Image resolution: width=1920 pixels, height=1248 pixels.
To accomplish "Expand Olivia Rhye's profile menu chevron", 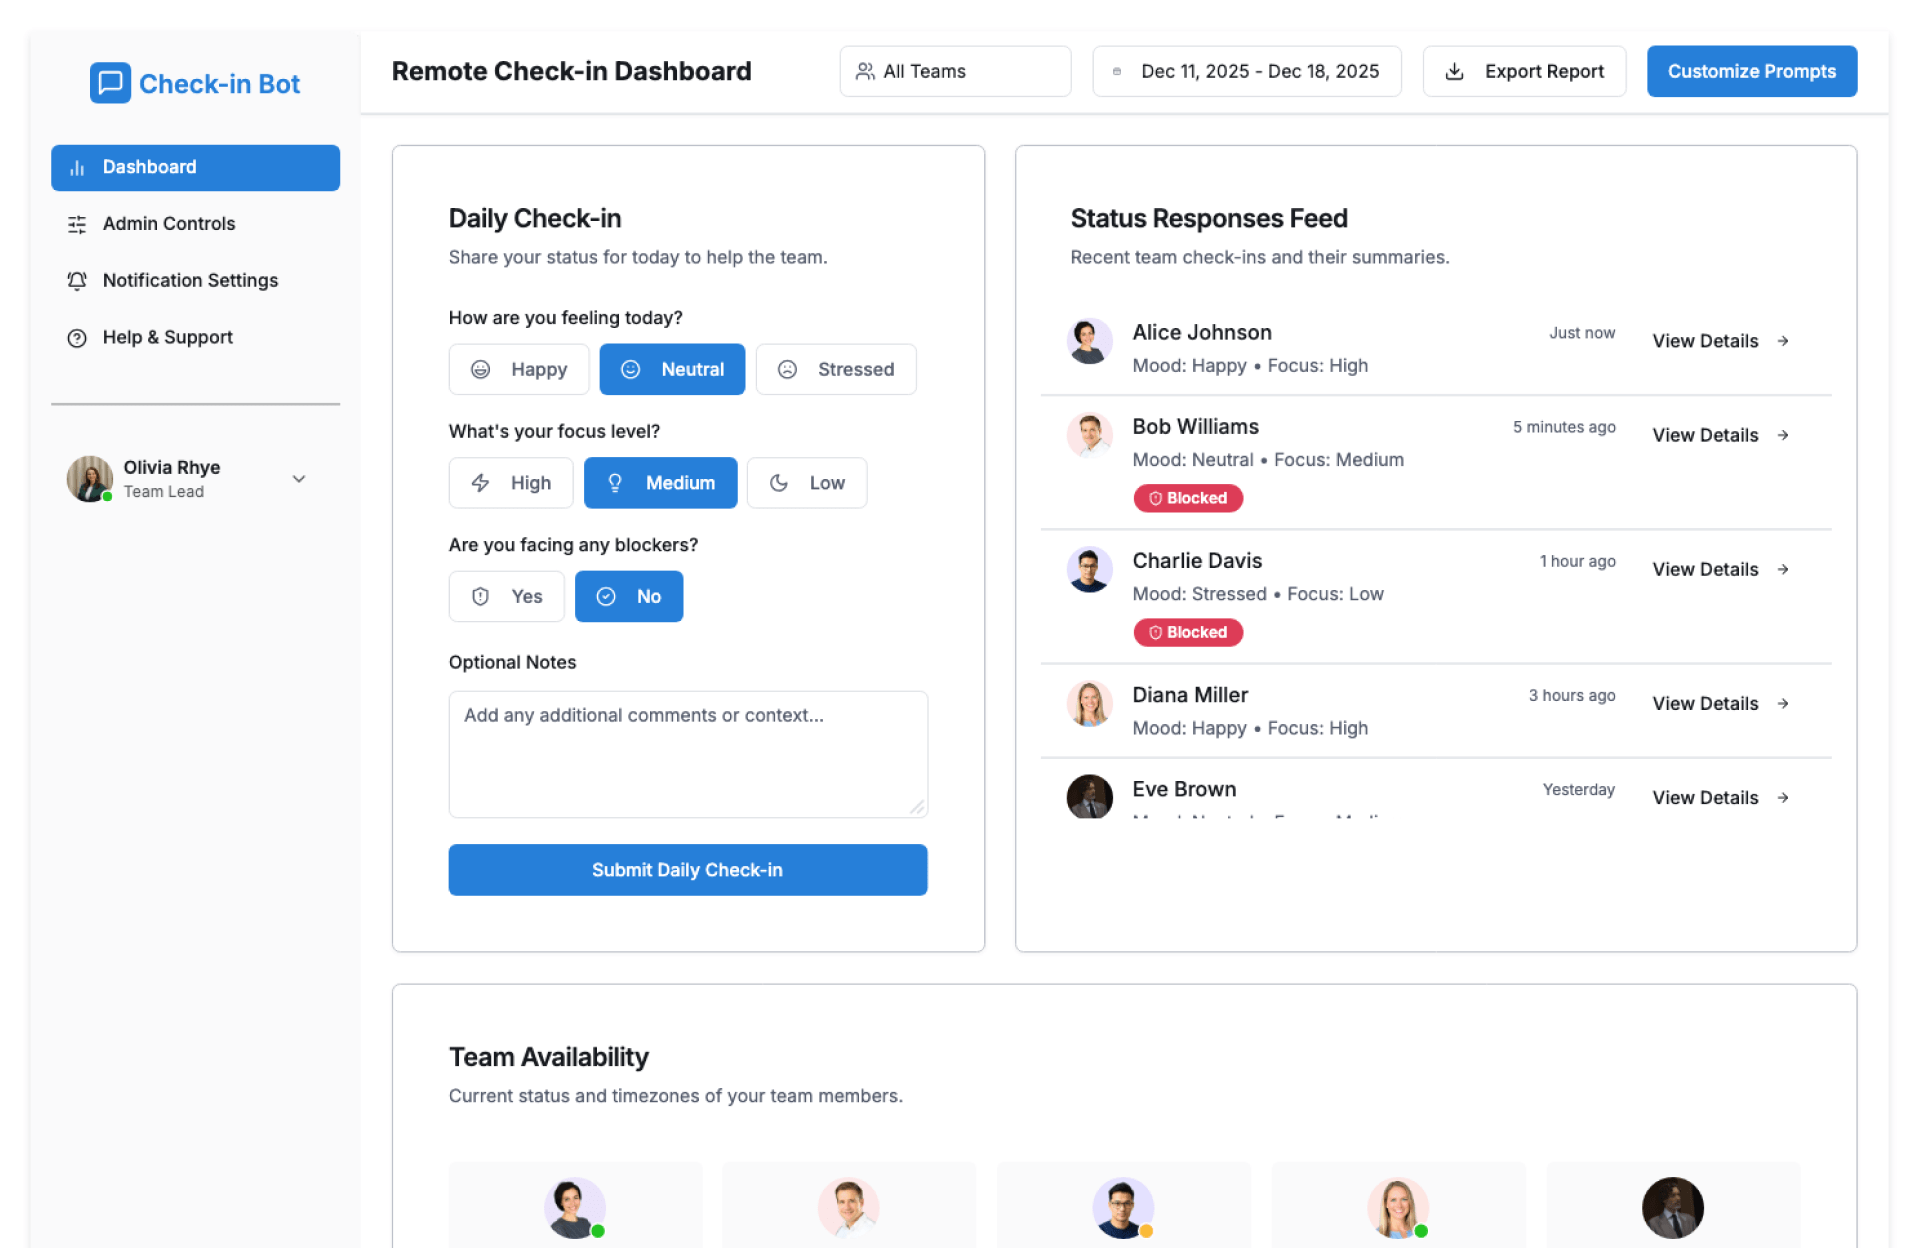I will [298, 479].
